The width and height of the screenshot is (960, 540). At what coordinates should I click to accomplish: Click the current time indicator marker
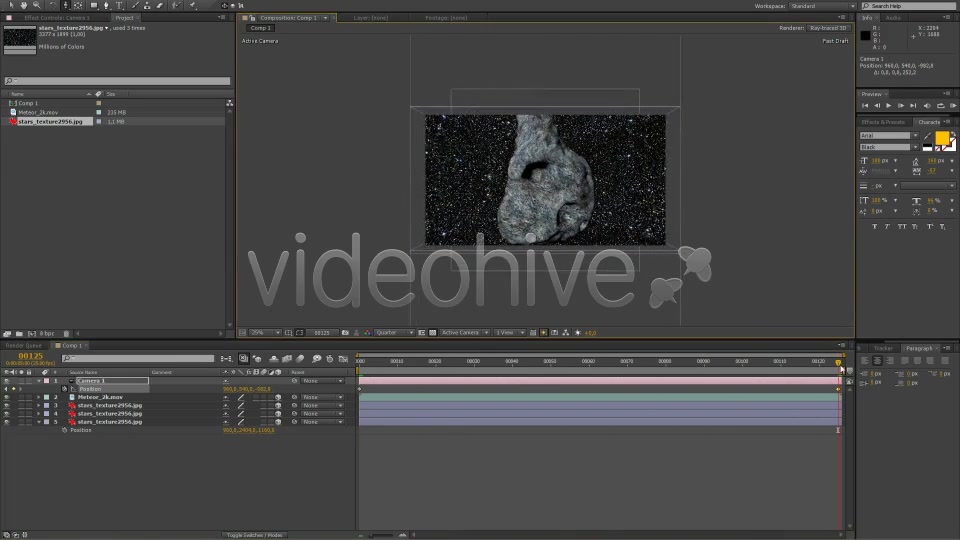coord(838,362)
